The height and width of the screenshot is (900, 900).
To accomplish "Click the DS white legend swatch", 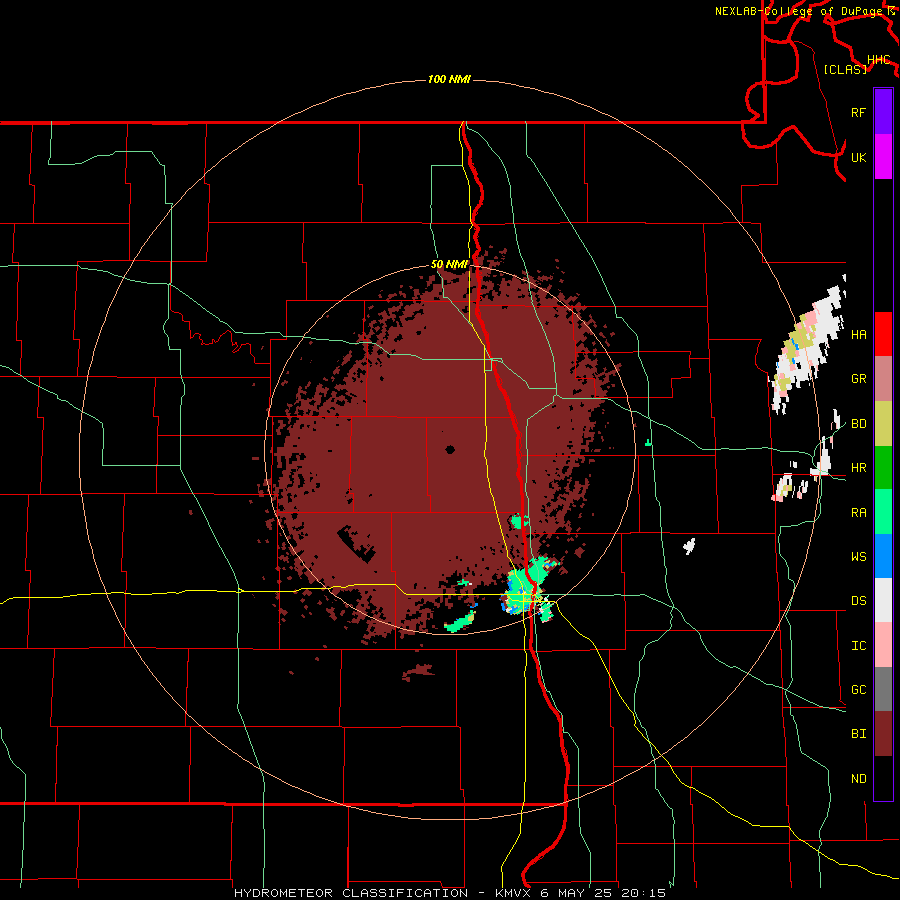I will [883, 600].
